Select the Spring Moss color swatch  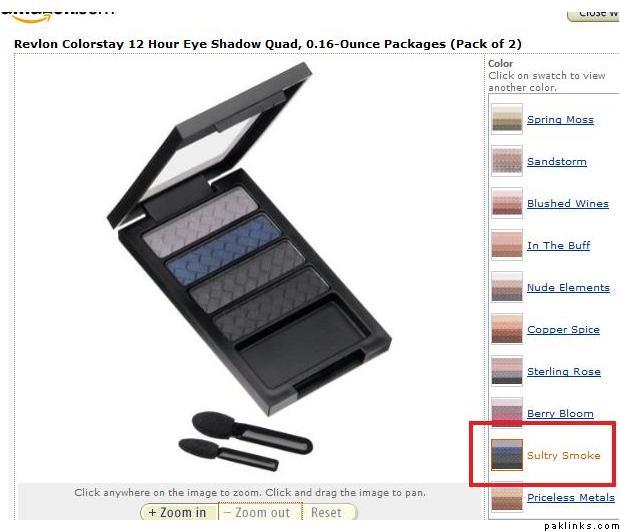click(507, 119)
